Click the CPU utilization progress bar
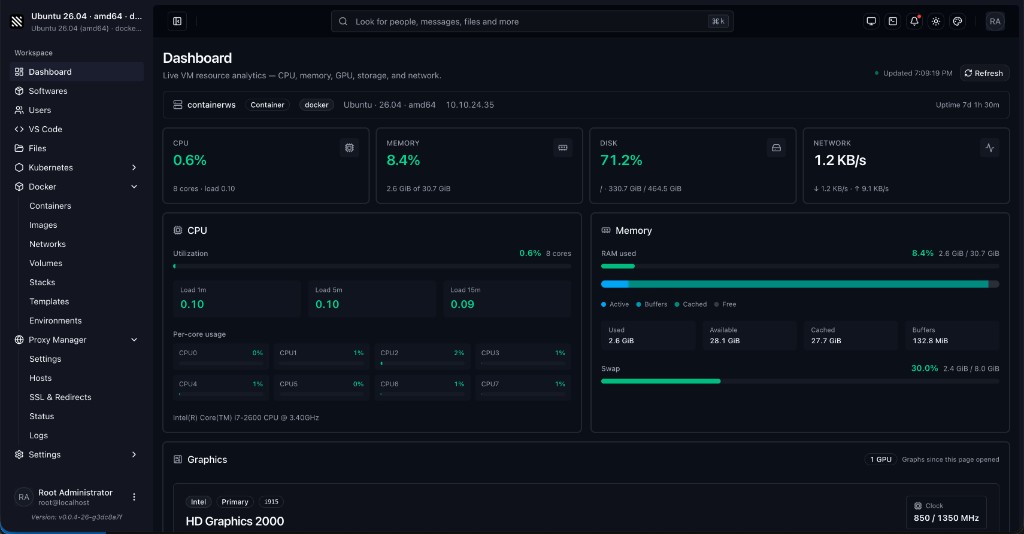 click(x=372, y=266)
